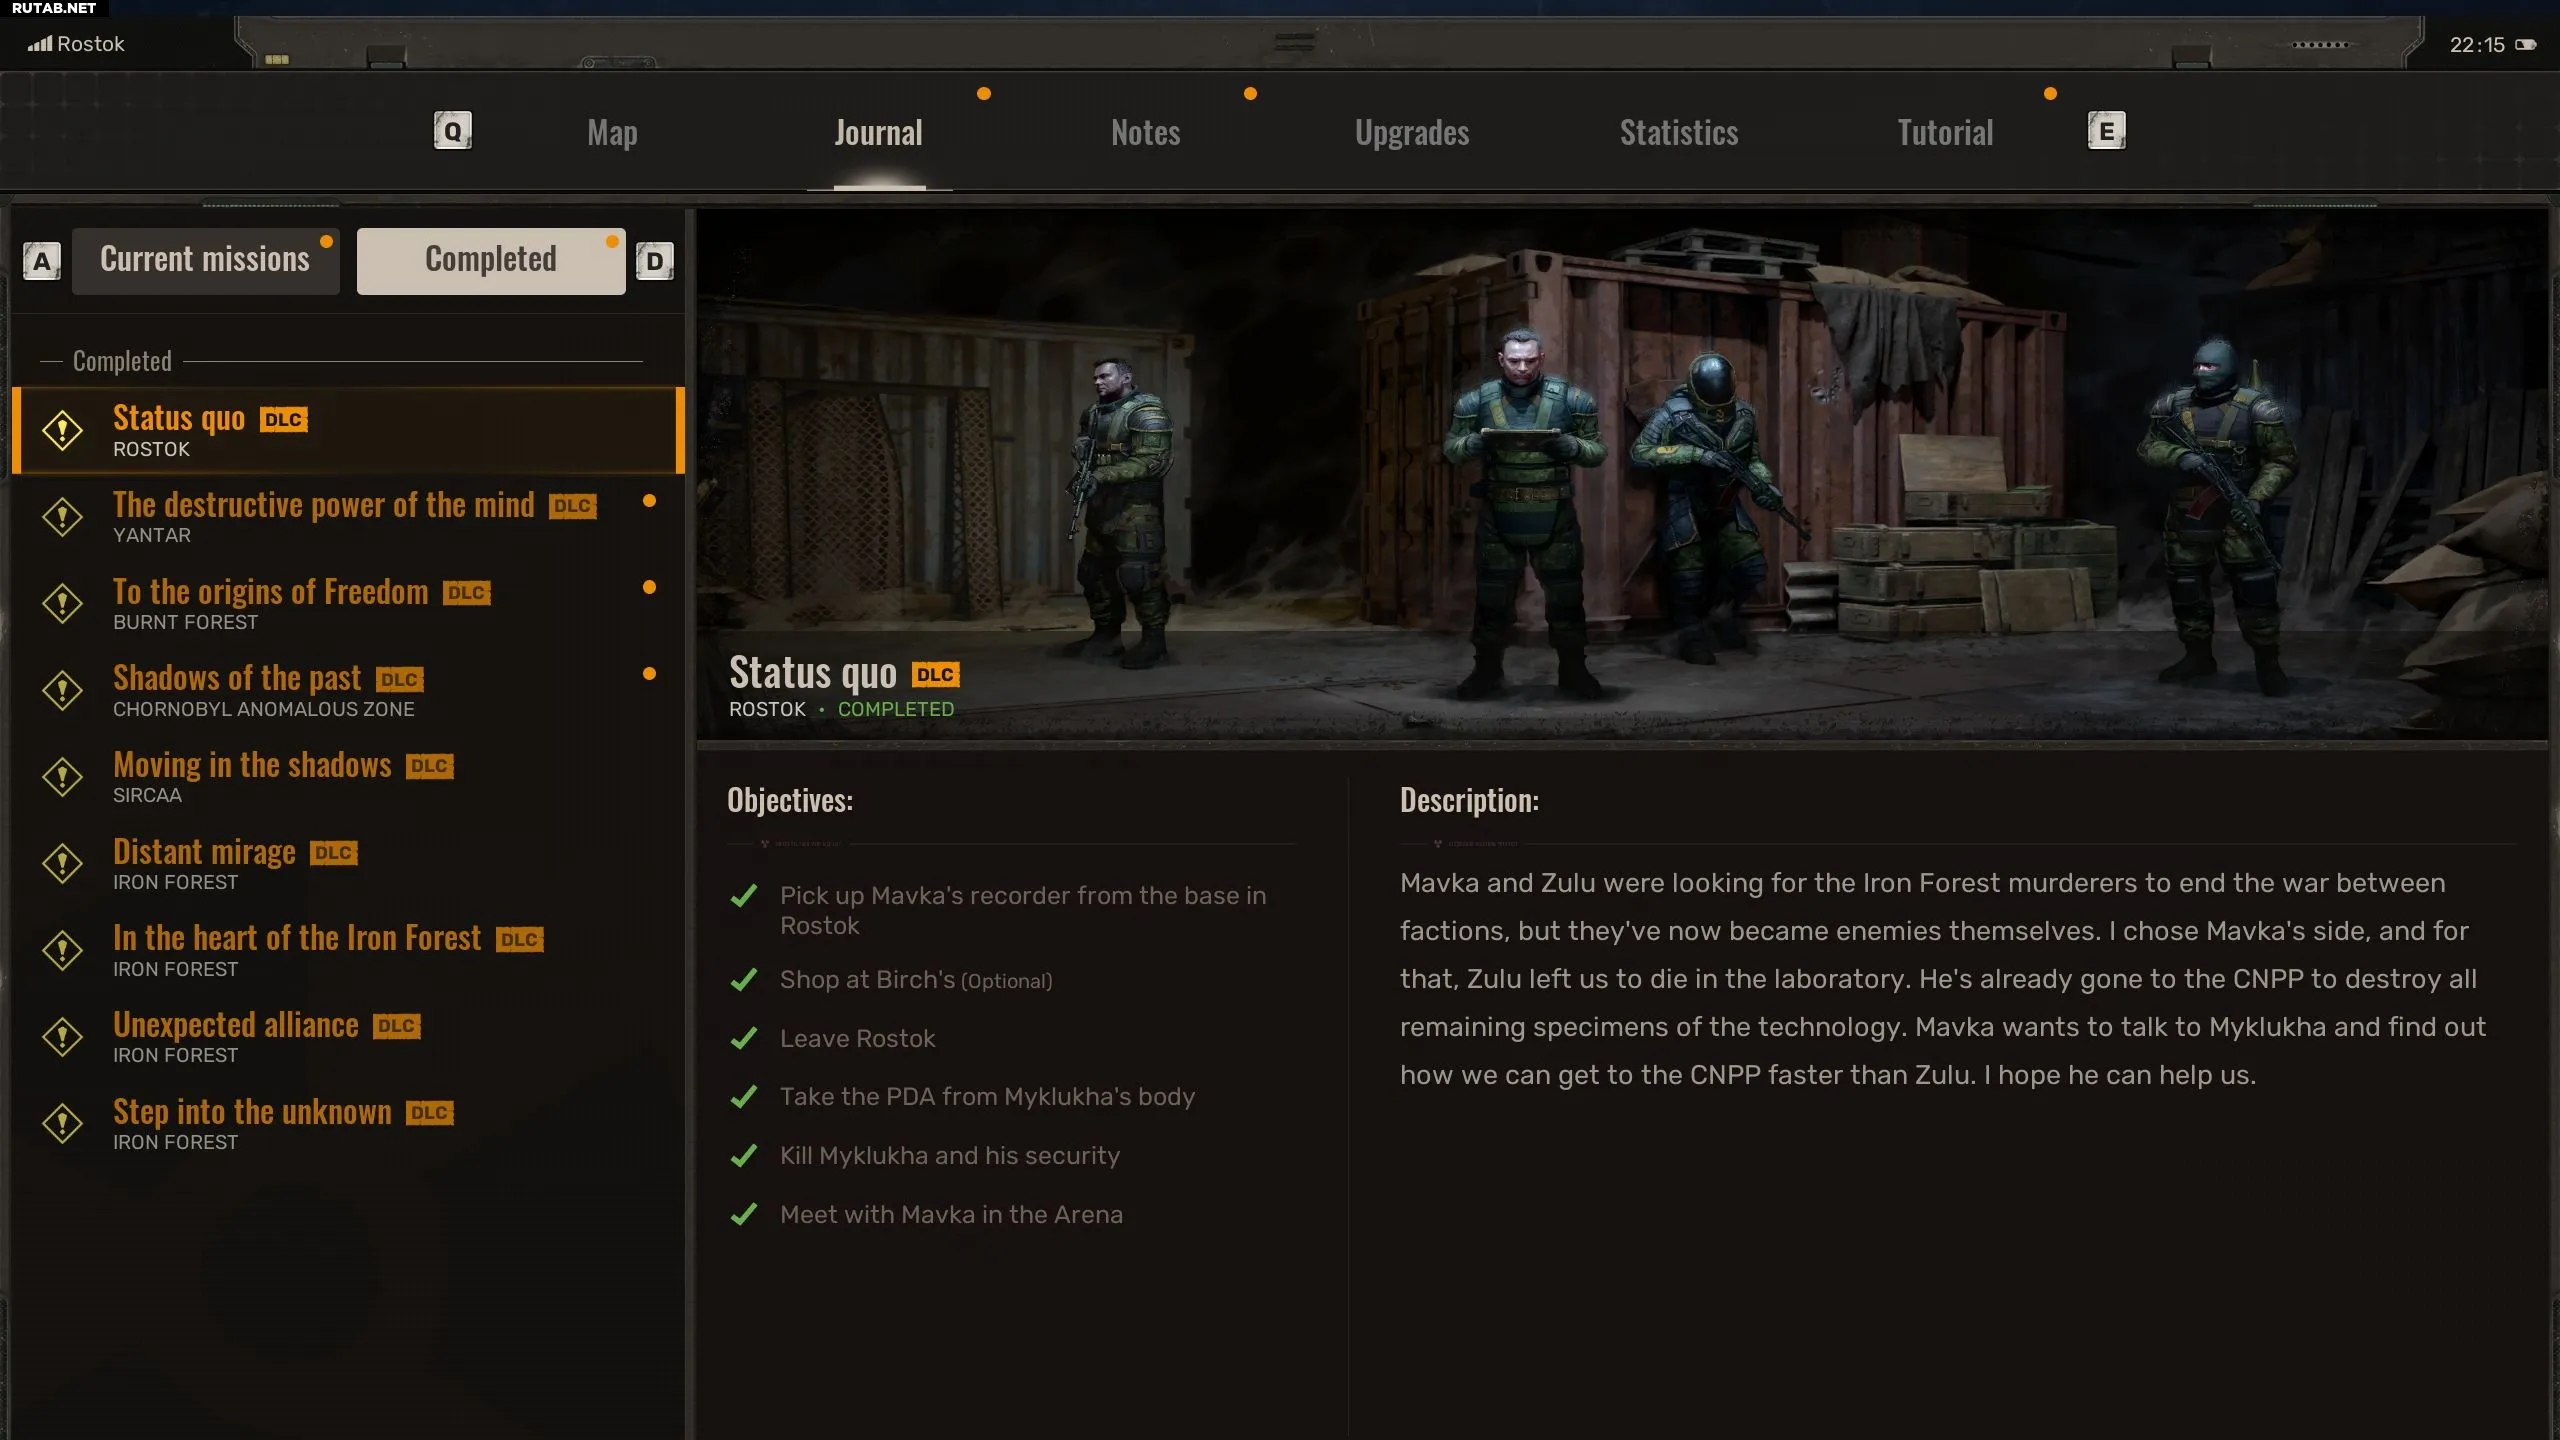Select Step into the unknown mission

(x=348, y=1124)
